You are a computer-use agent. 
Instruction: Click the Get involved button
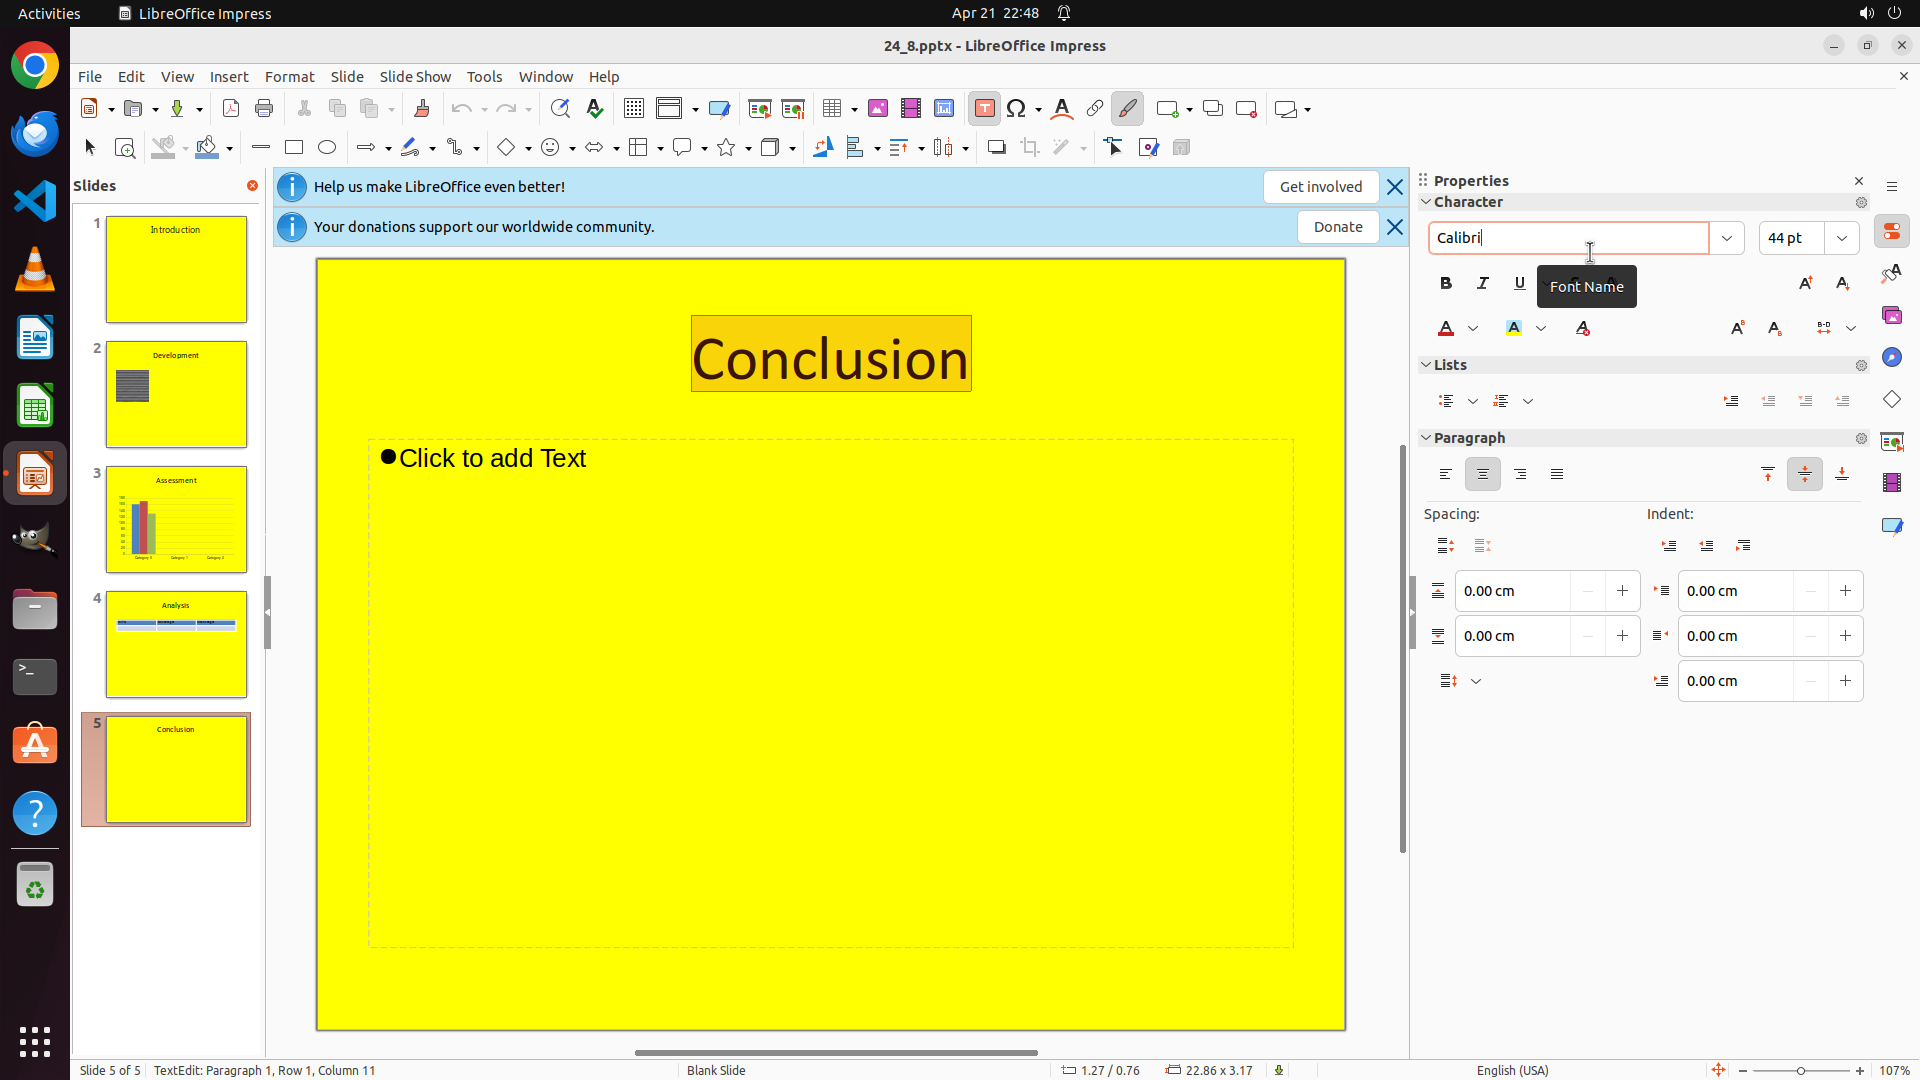coord(1320,187)
